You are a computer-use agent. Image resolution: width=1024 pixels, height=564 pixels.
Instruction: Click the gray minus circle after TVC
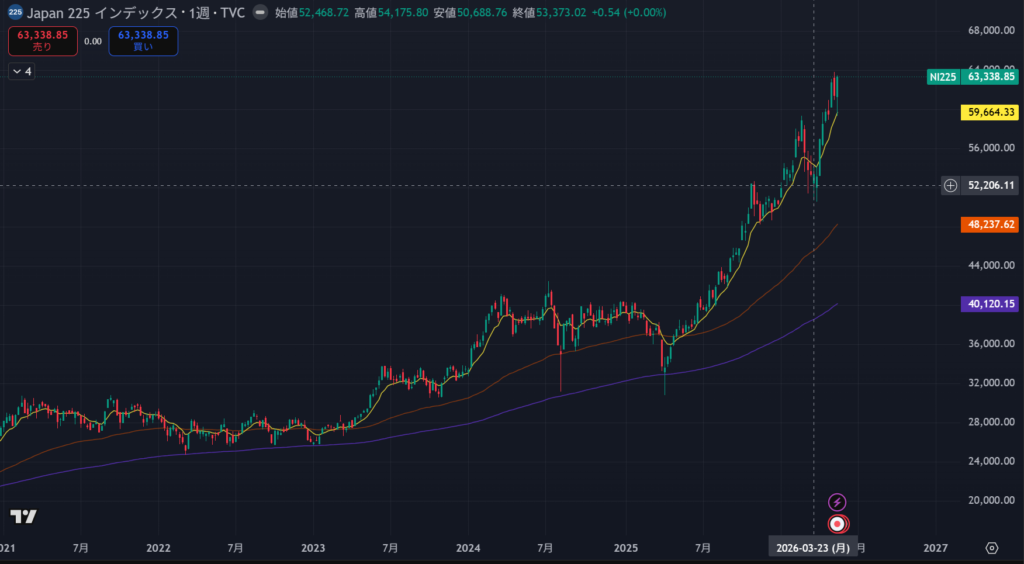(x=260, y=12)
